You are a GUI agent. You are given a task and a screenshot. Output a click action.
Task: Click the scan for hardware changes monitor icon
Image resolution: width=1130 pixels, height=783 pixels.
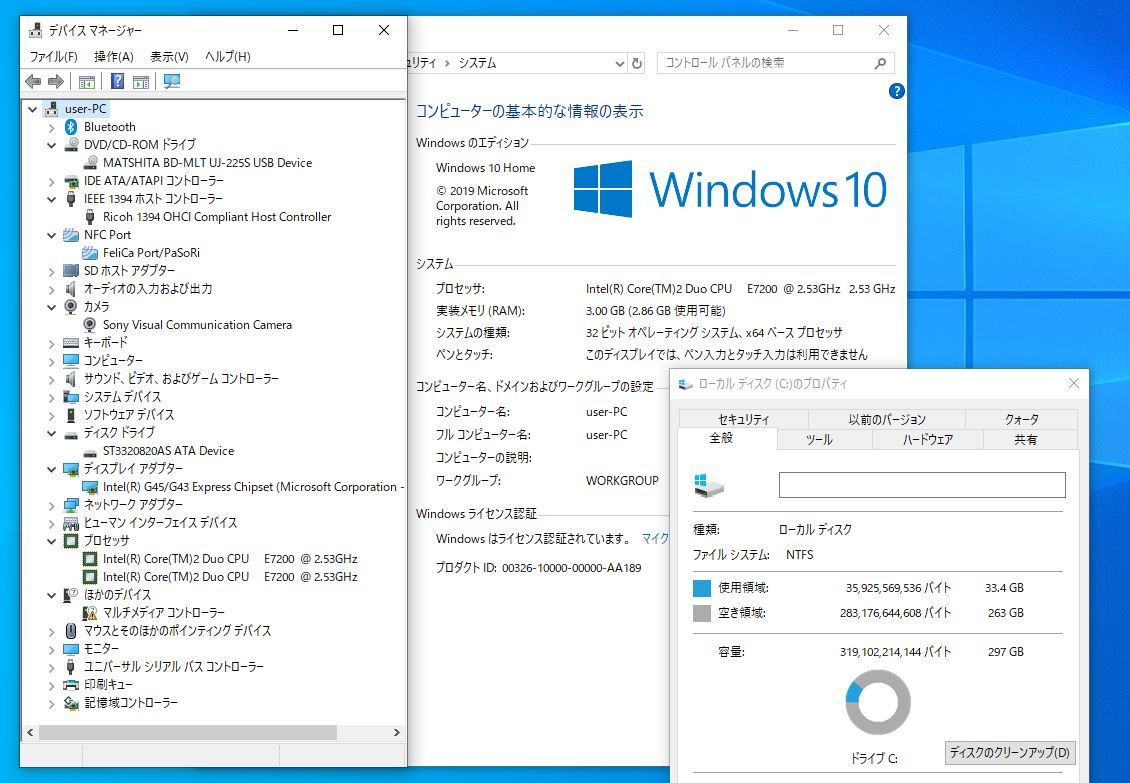[x=172, y=81]
